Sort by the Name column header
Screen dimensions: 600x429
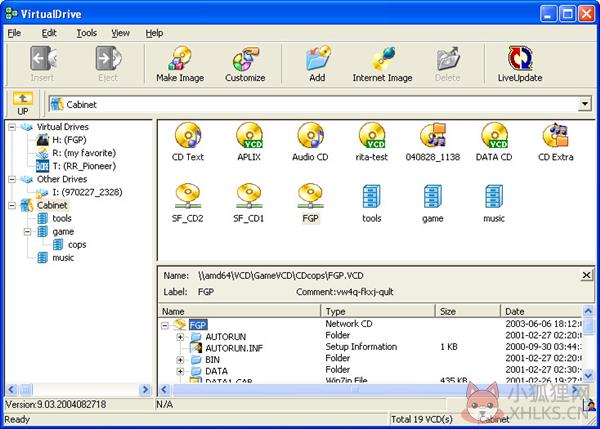[239, 311]
